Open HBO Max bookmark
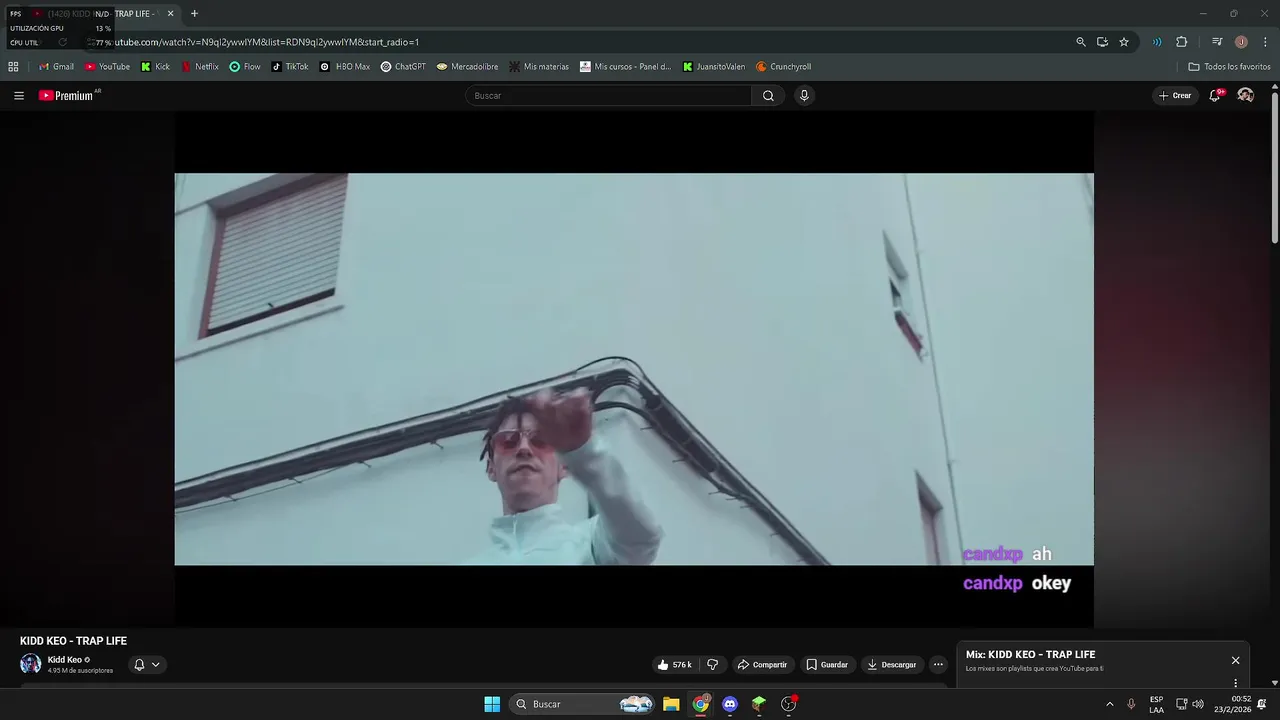 (x=345, y=67)
